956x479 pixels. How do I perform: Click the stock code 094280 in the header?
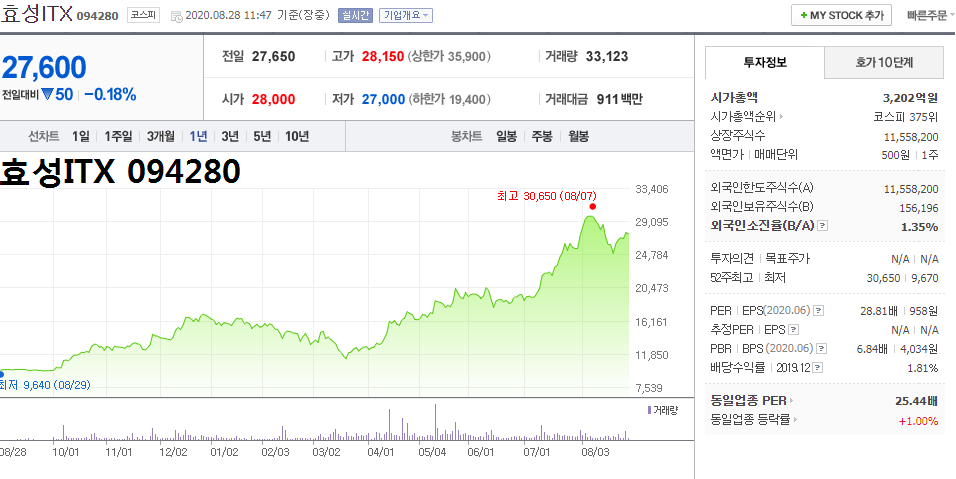pos(98,16)
